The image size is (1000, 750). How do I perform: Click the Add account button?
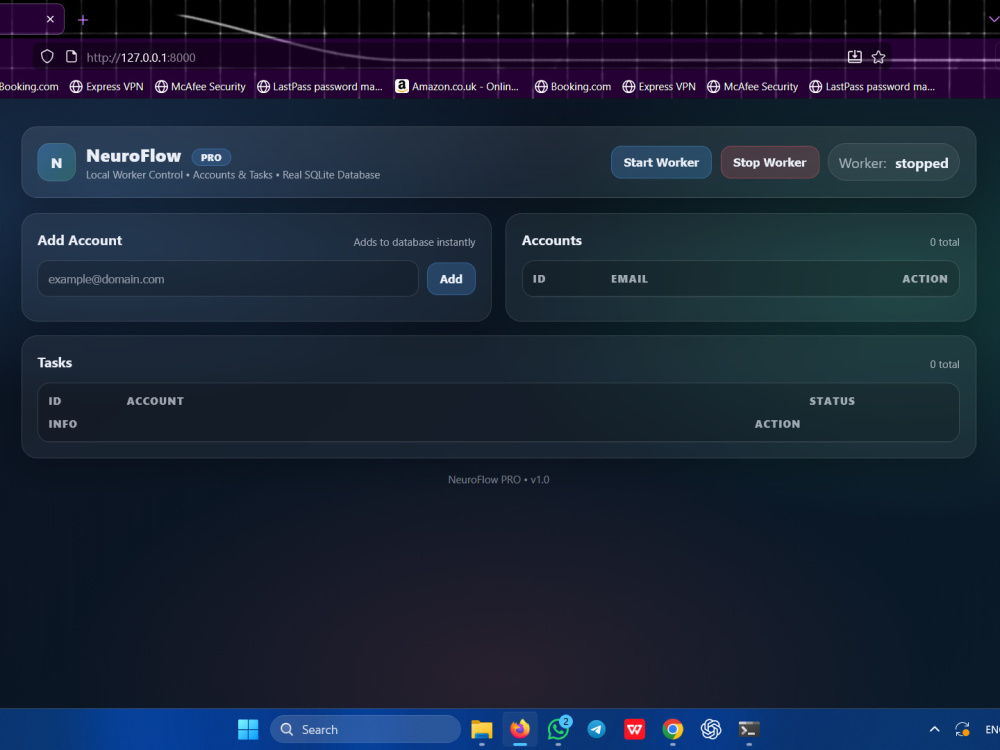(451, 279)
